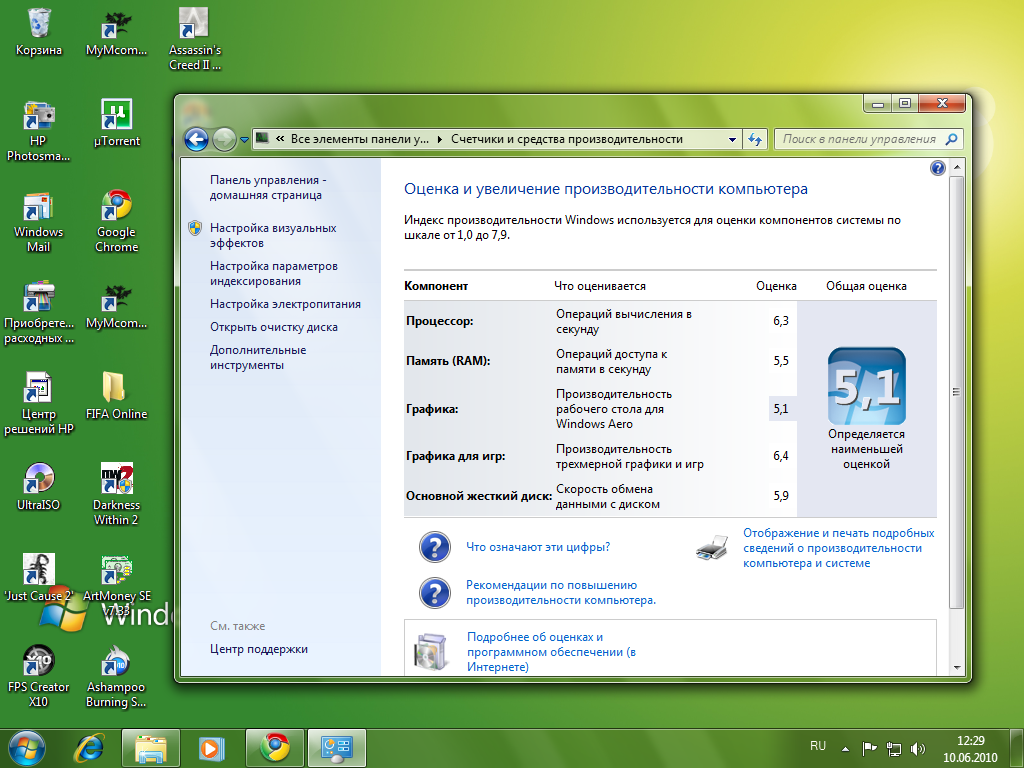The width and height of the screenshot is (1024, 768).
Task: Click the volume speaker tray icon
Action: tap(918, 747)
